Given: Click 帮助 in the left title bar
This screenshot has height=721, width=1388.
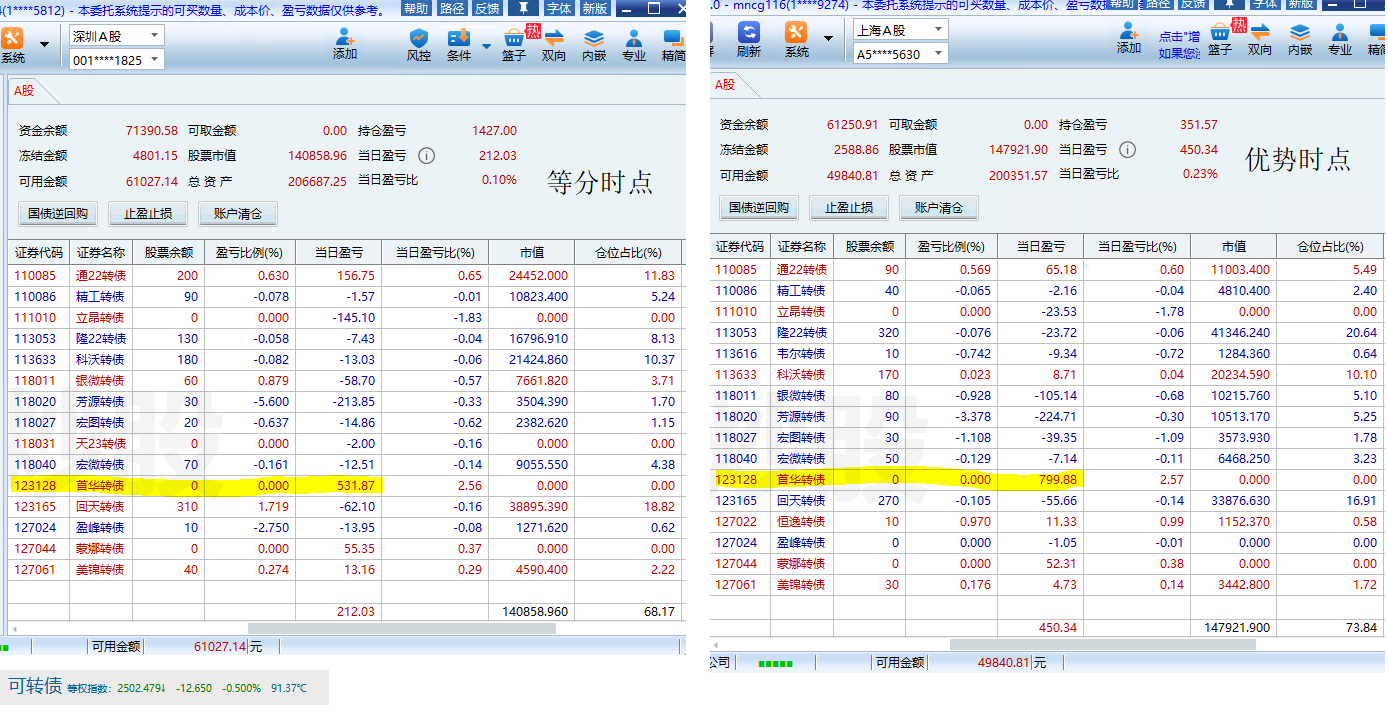Looking at the screenshot, I should coord(416,8).
